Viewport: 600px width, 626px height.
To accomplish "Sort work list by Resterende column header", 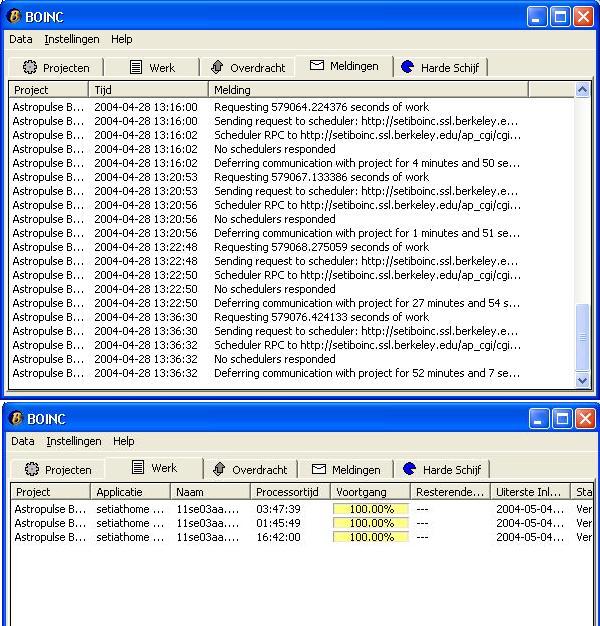I will point(450,492).
